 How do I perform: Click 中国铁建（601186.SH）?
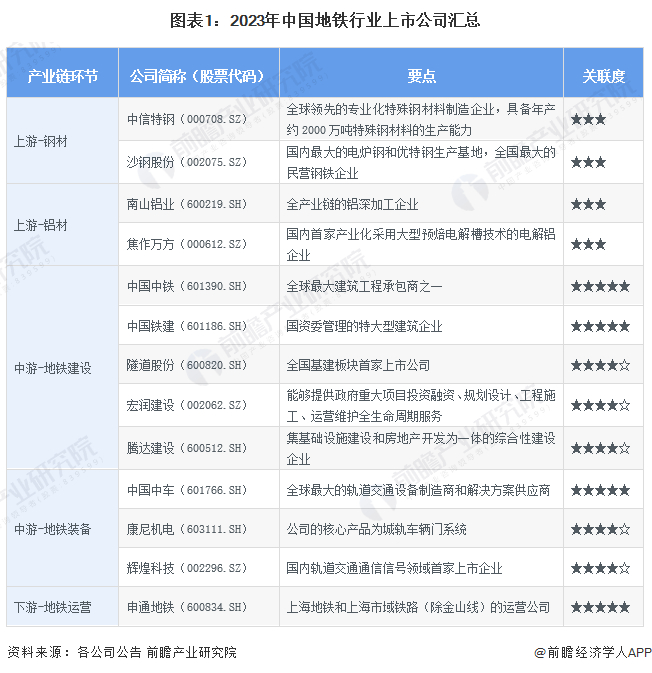[187, 326]
